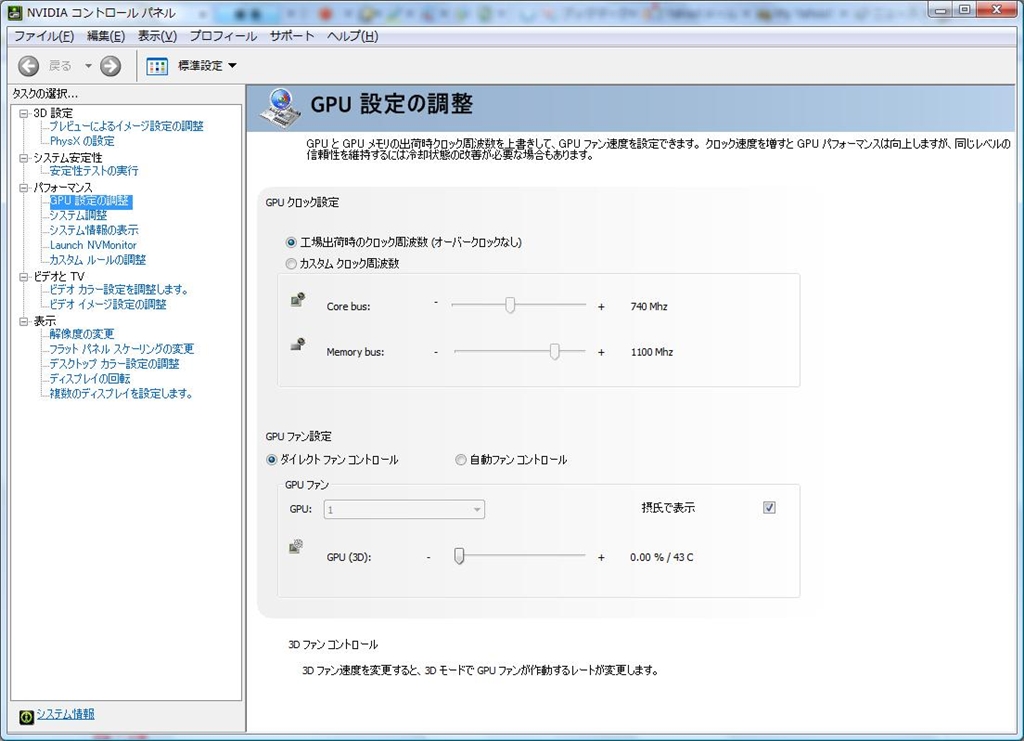The height and width of the screenshot is (741, 1024).
Task: Toggle the 摂氏で表示 checkbox
Action: pos(769,507)
